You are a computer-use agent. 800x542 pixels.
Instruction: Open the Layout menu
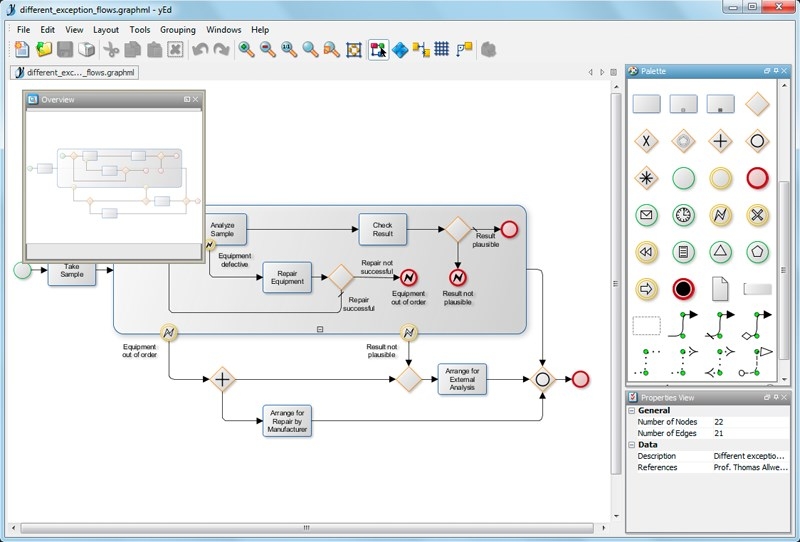point(105,30)
